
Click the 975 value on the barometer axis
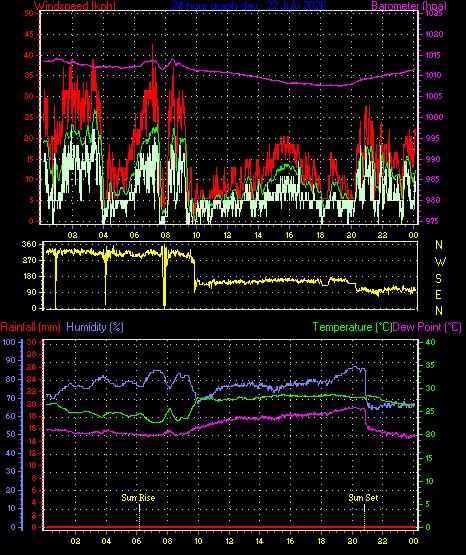(x=433, y=221)
